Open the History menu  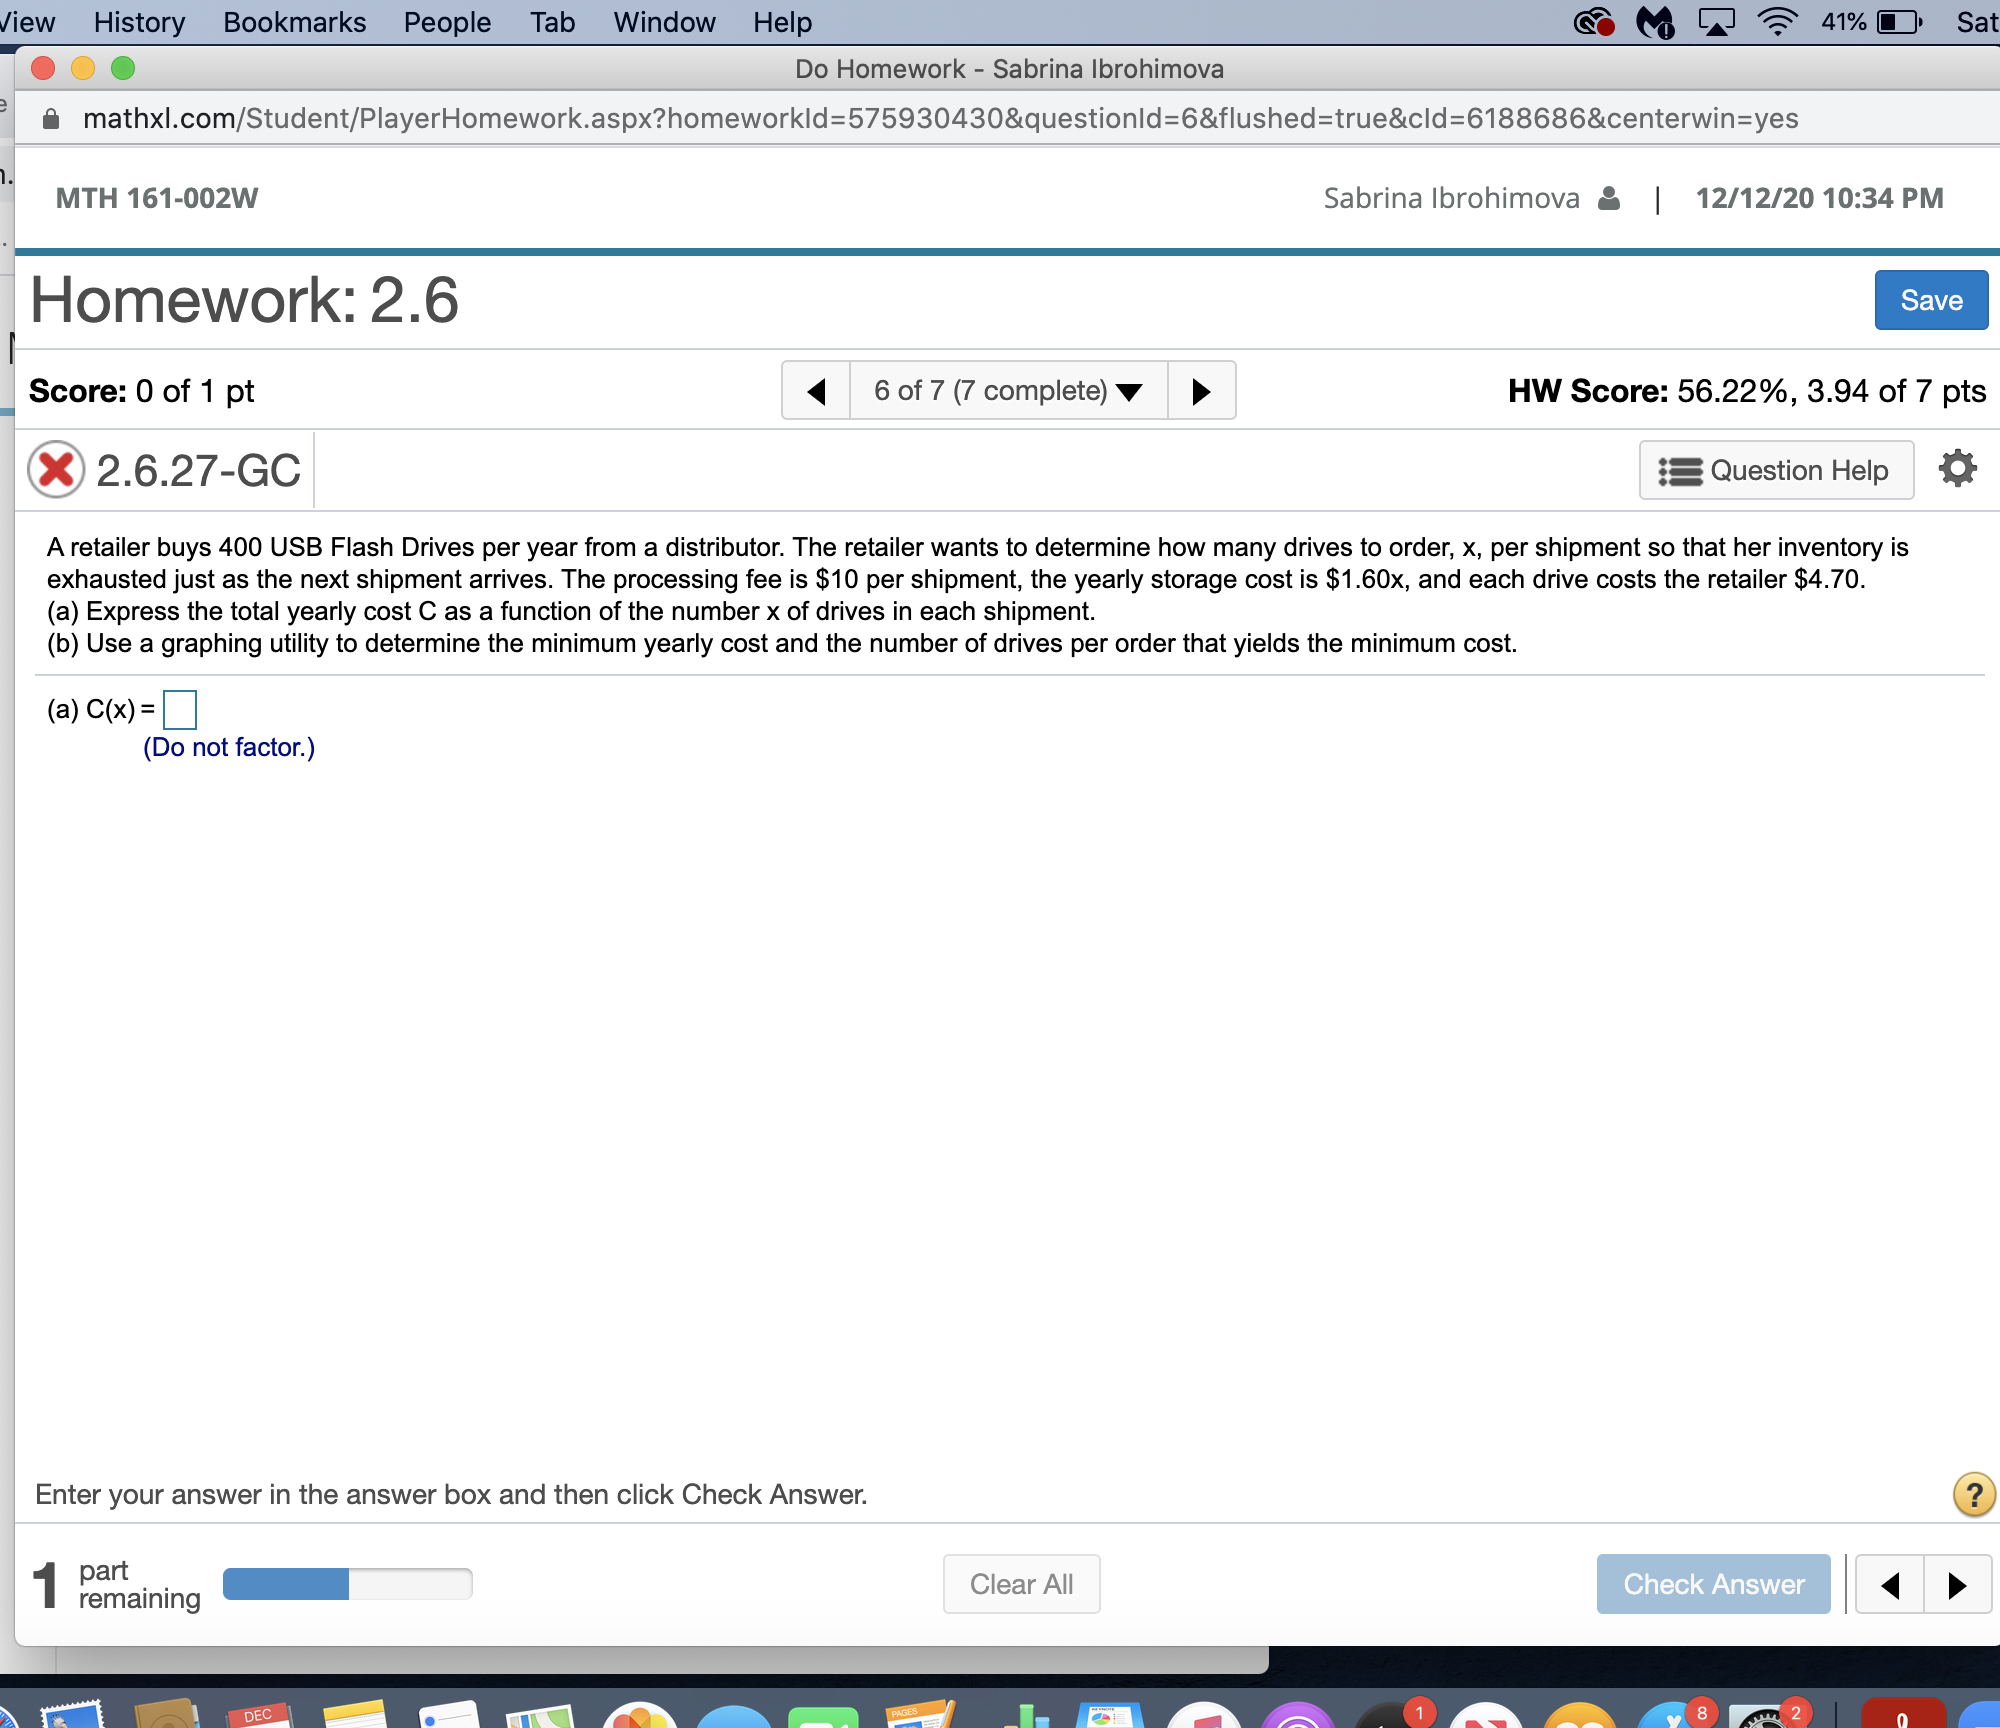pos(139,22)
